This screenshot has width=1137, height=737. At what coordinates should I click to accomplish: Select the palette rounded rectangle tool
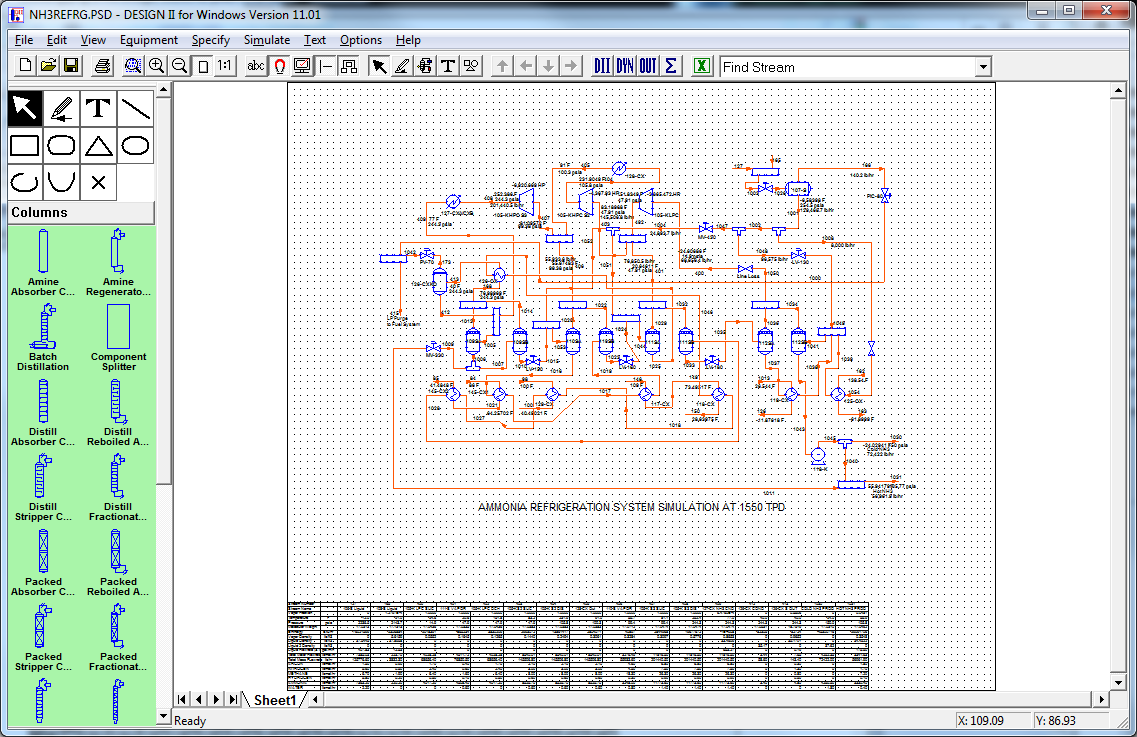(62, 145)
